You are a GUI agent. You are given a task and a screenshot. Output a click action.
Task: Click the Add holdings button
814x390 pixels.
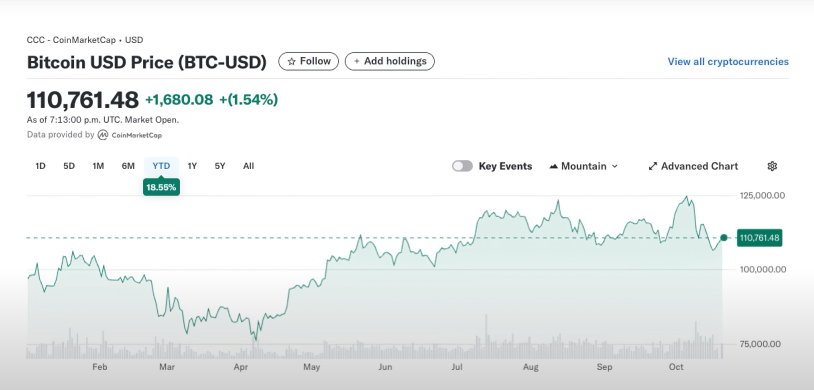pyautogui.click(x=390, y=61)
